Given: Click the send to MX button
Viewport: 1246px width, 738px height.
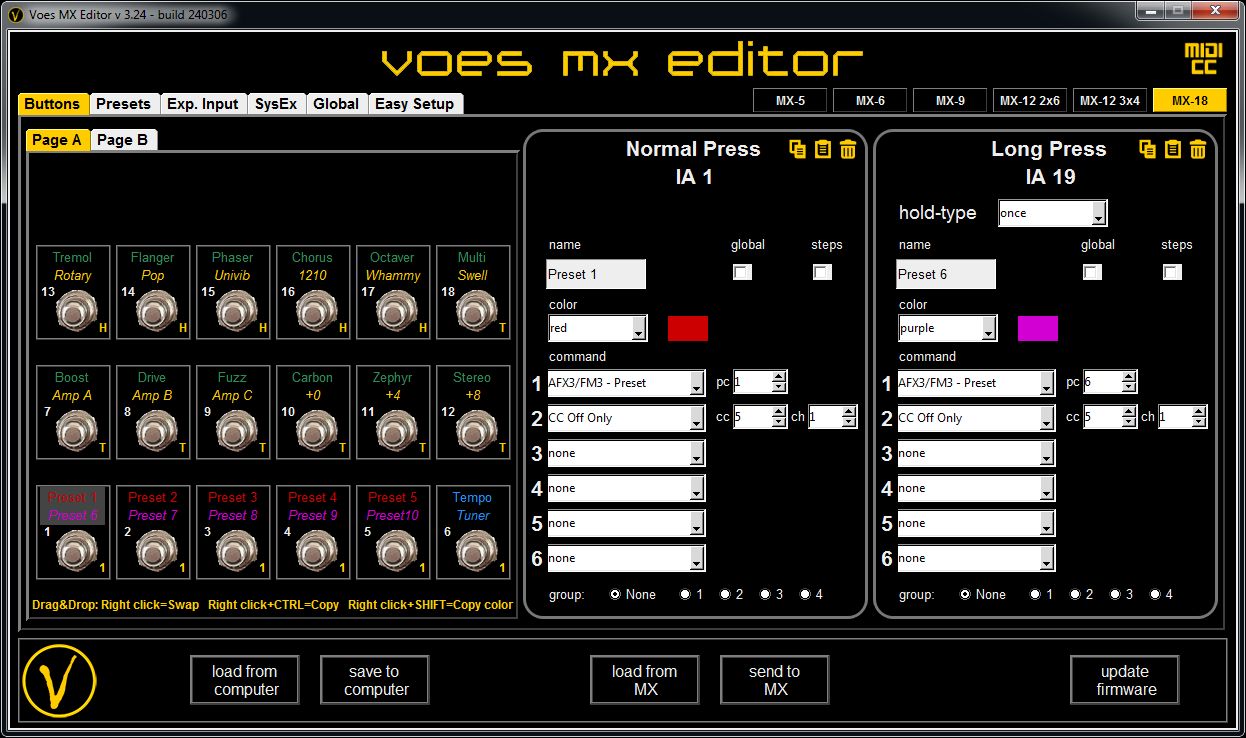Looking at the screenshot, I should 774,680.
